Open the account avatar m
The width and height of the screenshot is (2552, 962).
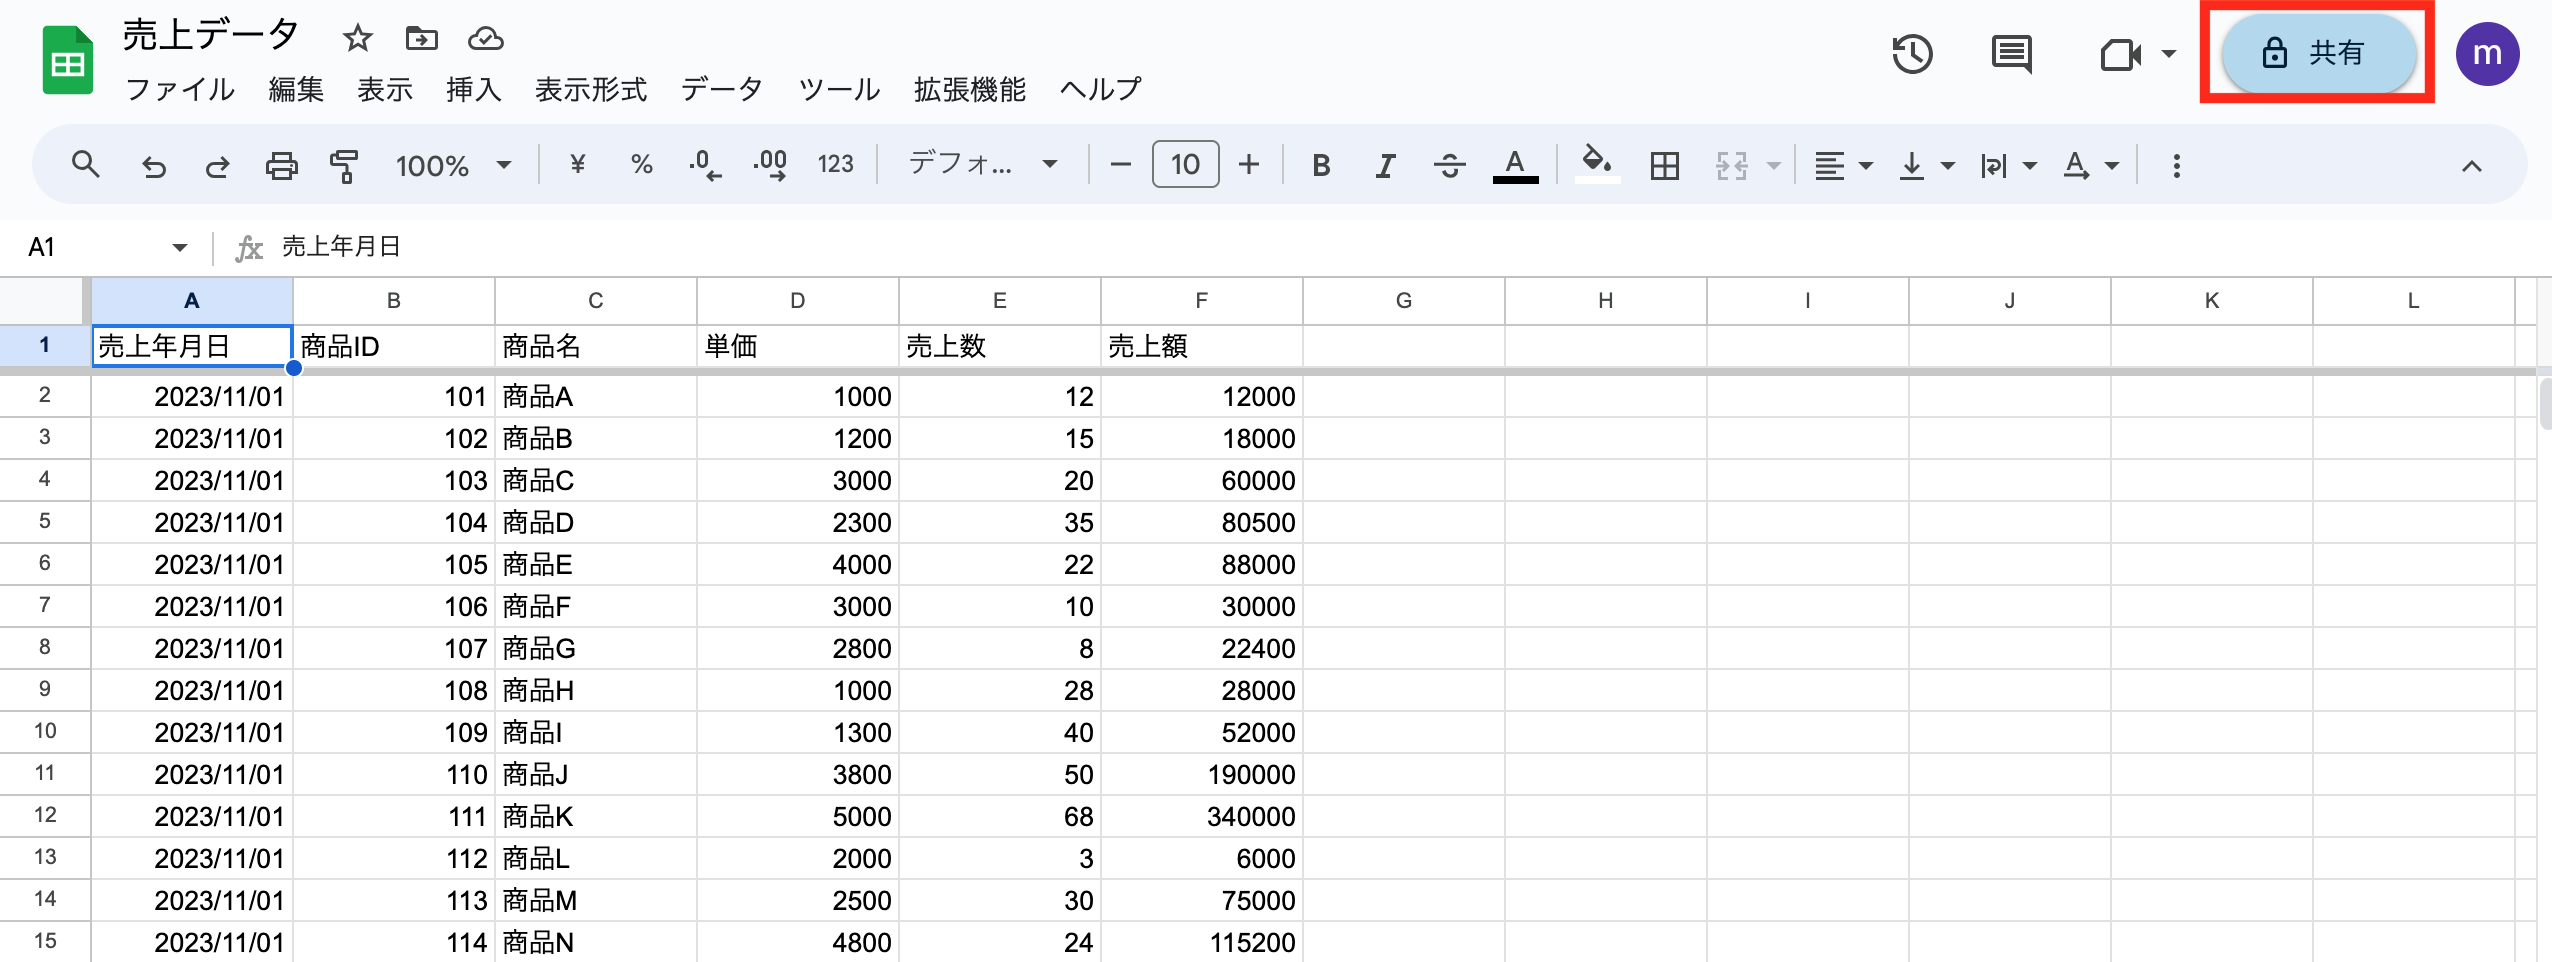pos(2487,54)
